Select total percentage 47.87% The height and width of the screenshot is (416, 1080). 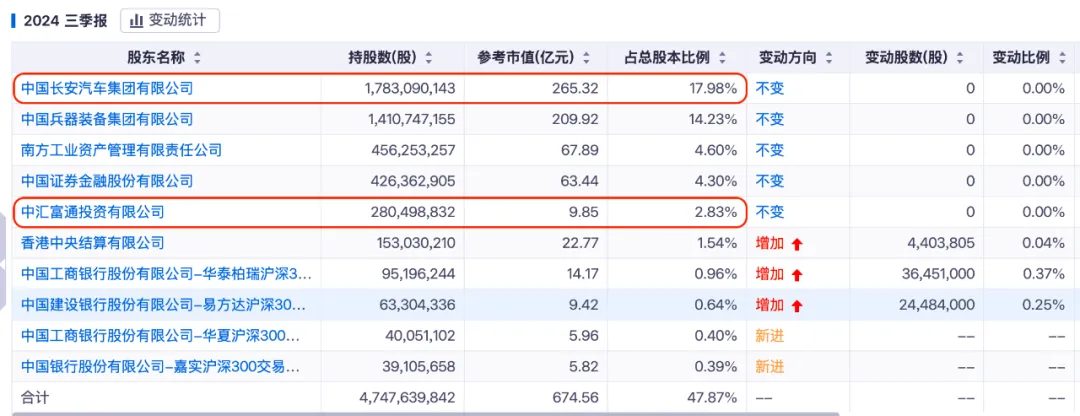click(x=713, y=397)
